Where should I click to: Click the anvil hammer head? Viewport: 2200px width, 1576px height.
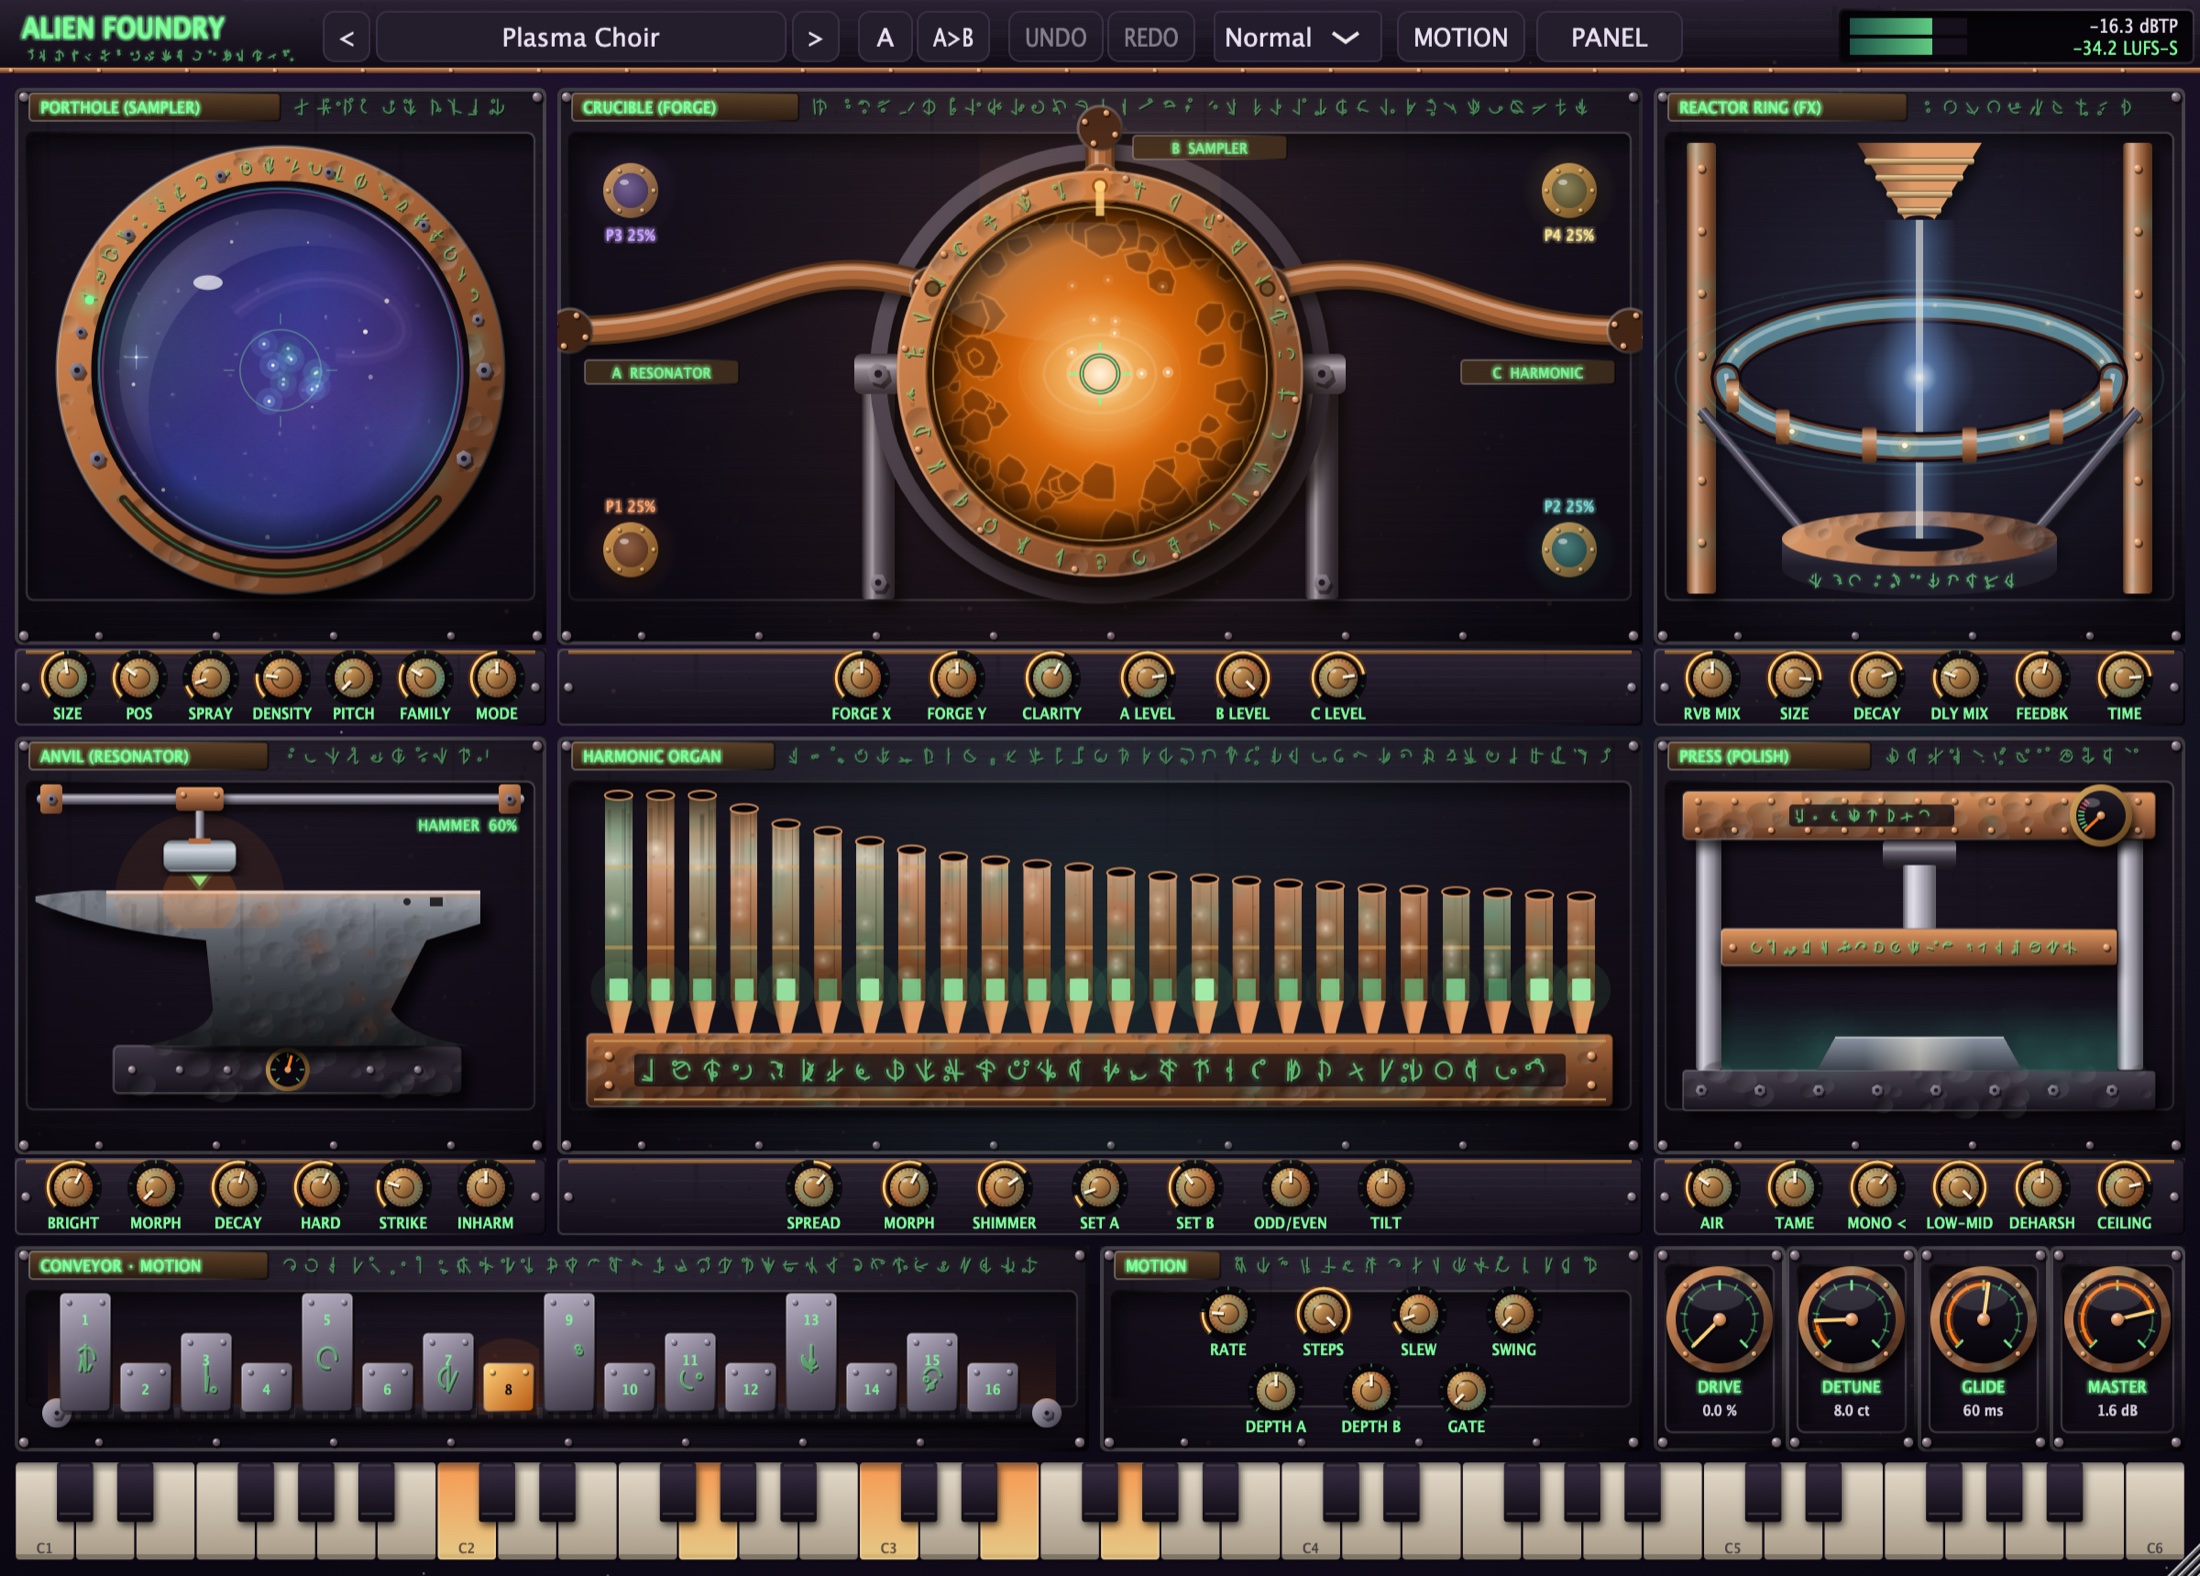pos(200,856)
